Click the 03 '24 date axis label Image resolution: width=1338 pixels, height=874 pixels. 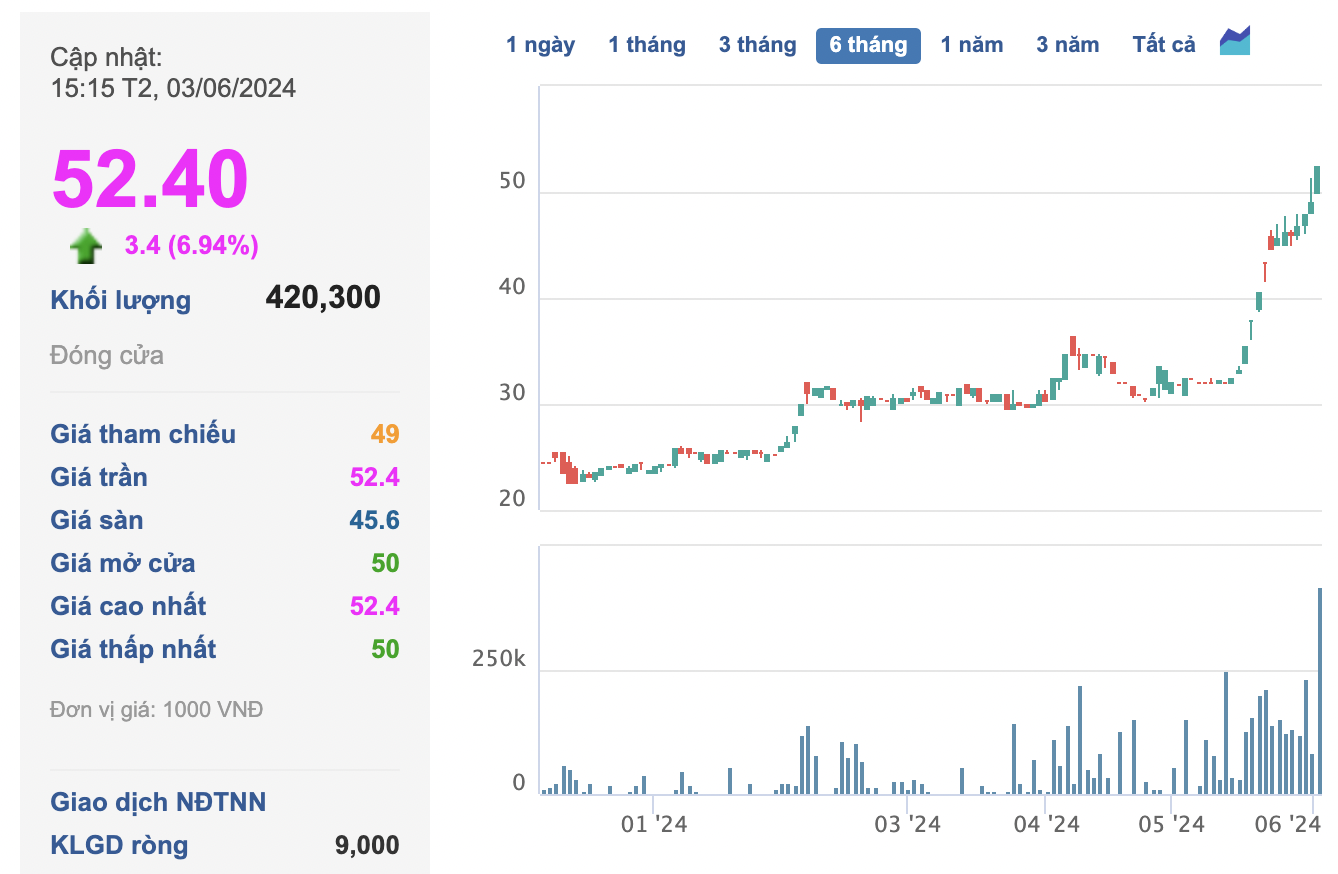click(908, 825)
